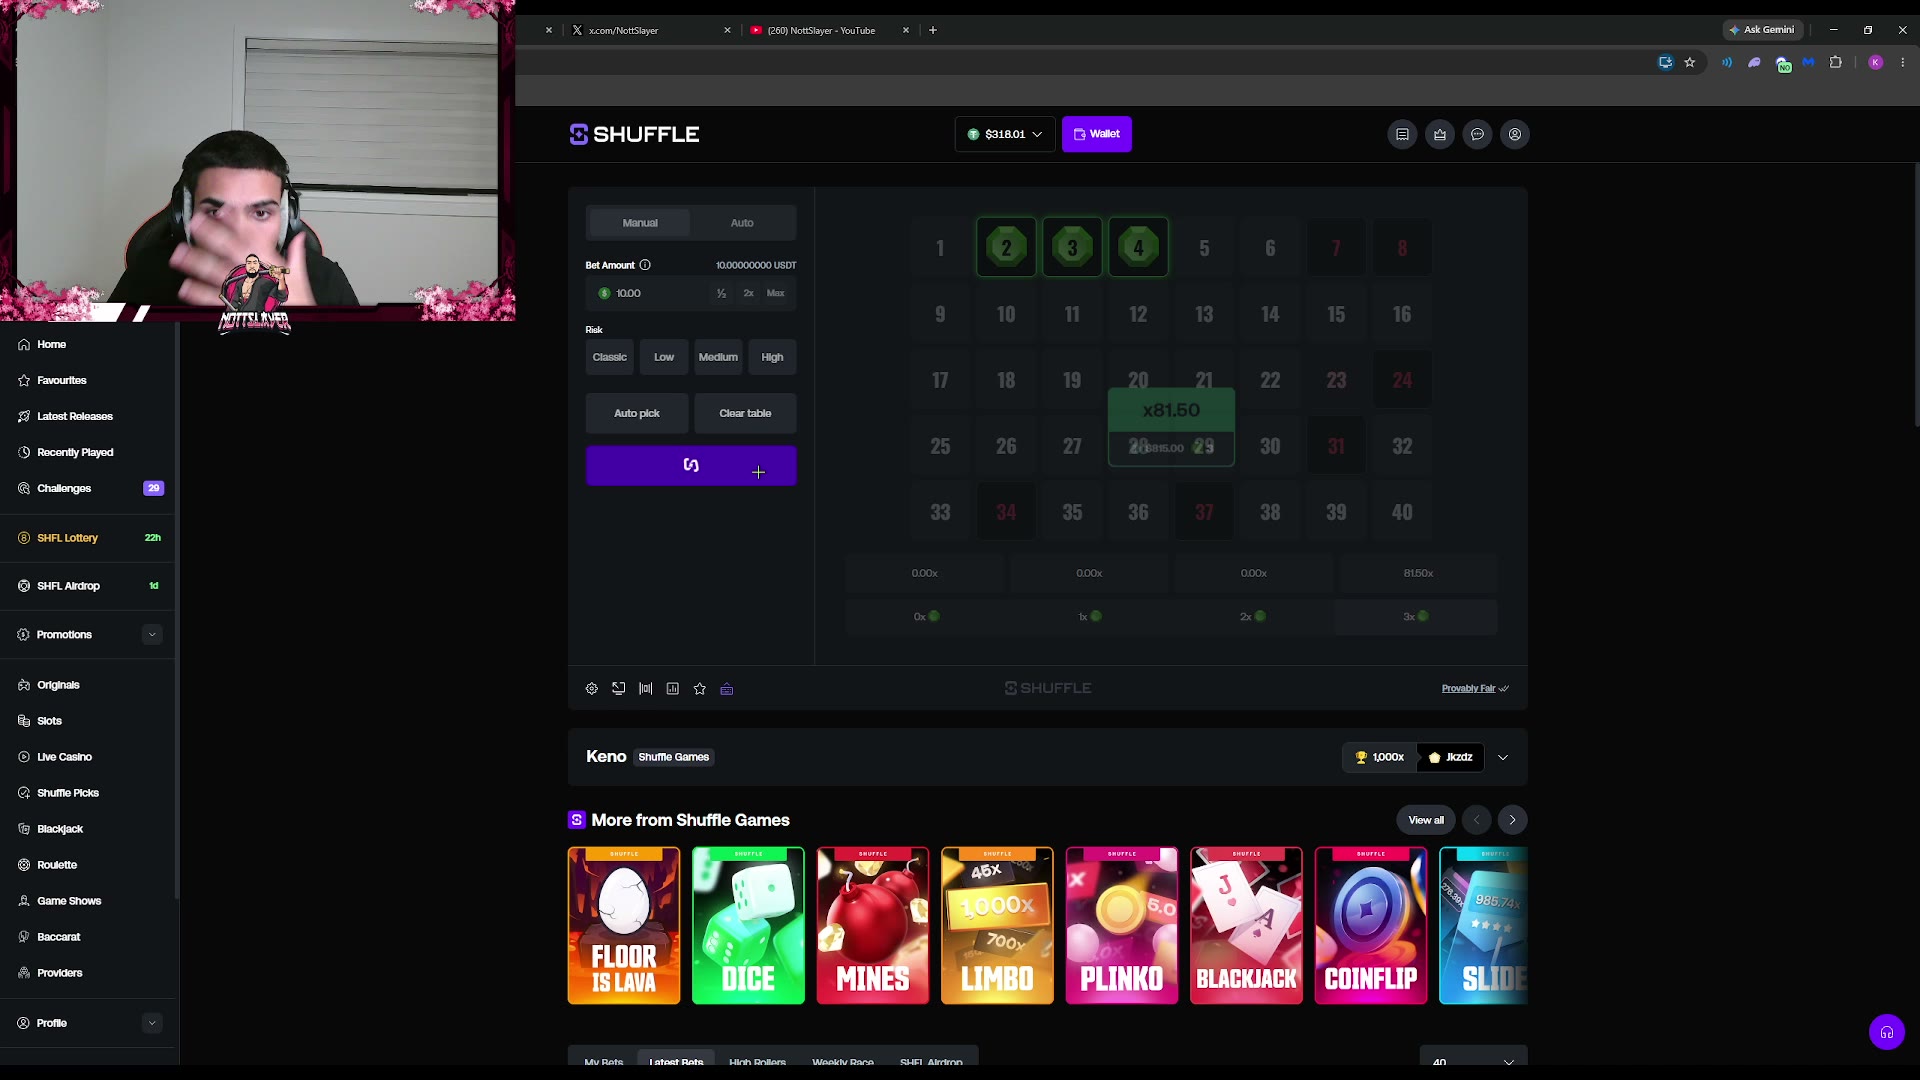Show previous Shuffle Games carousel page
Image resolution: width=1920 pixels, height=1080 pixels.
(x=1476, y=820)
